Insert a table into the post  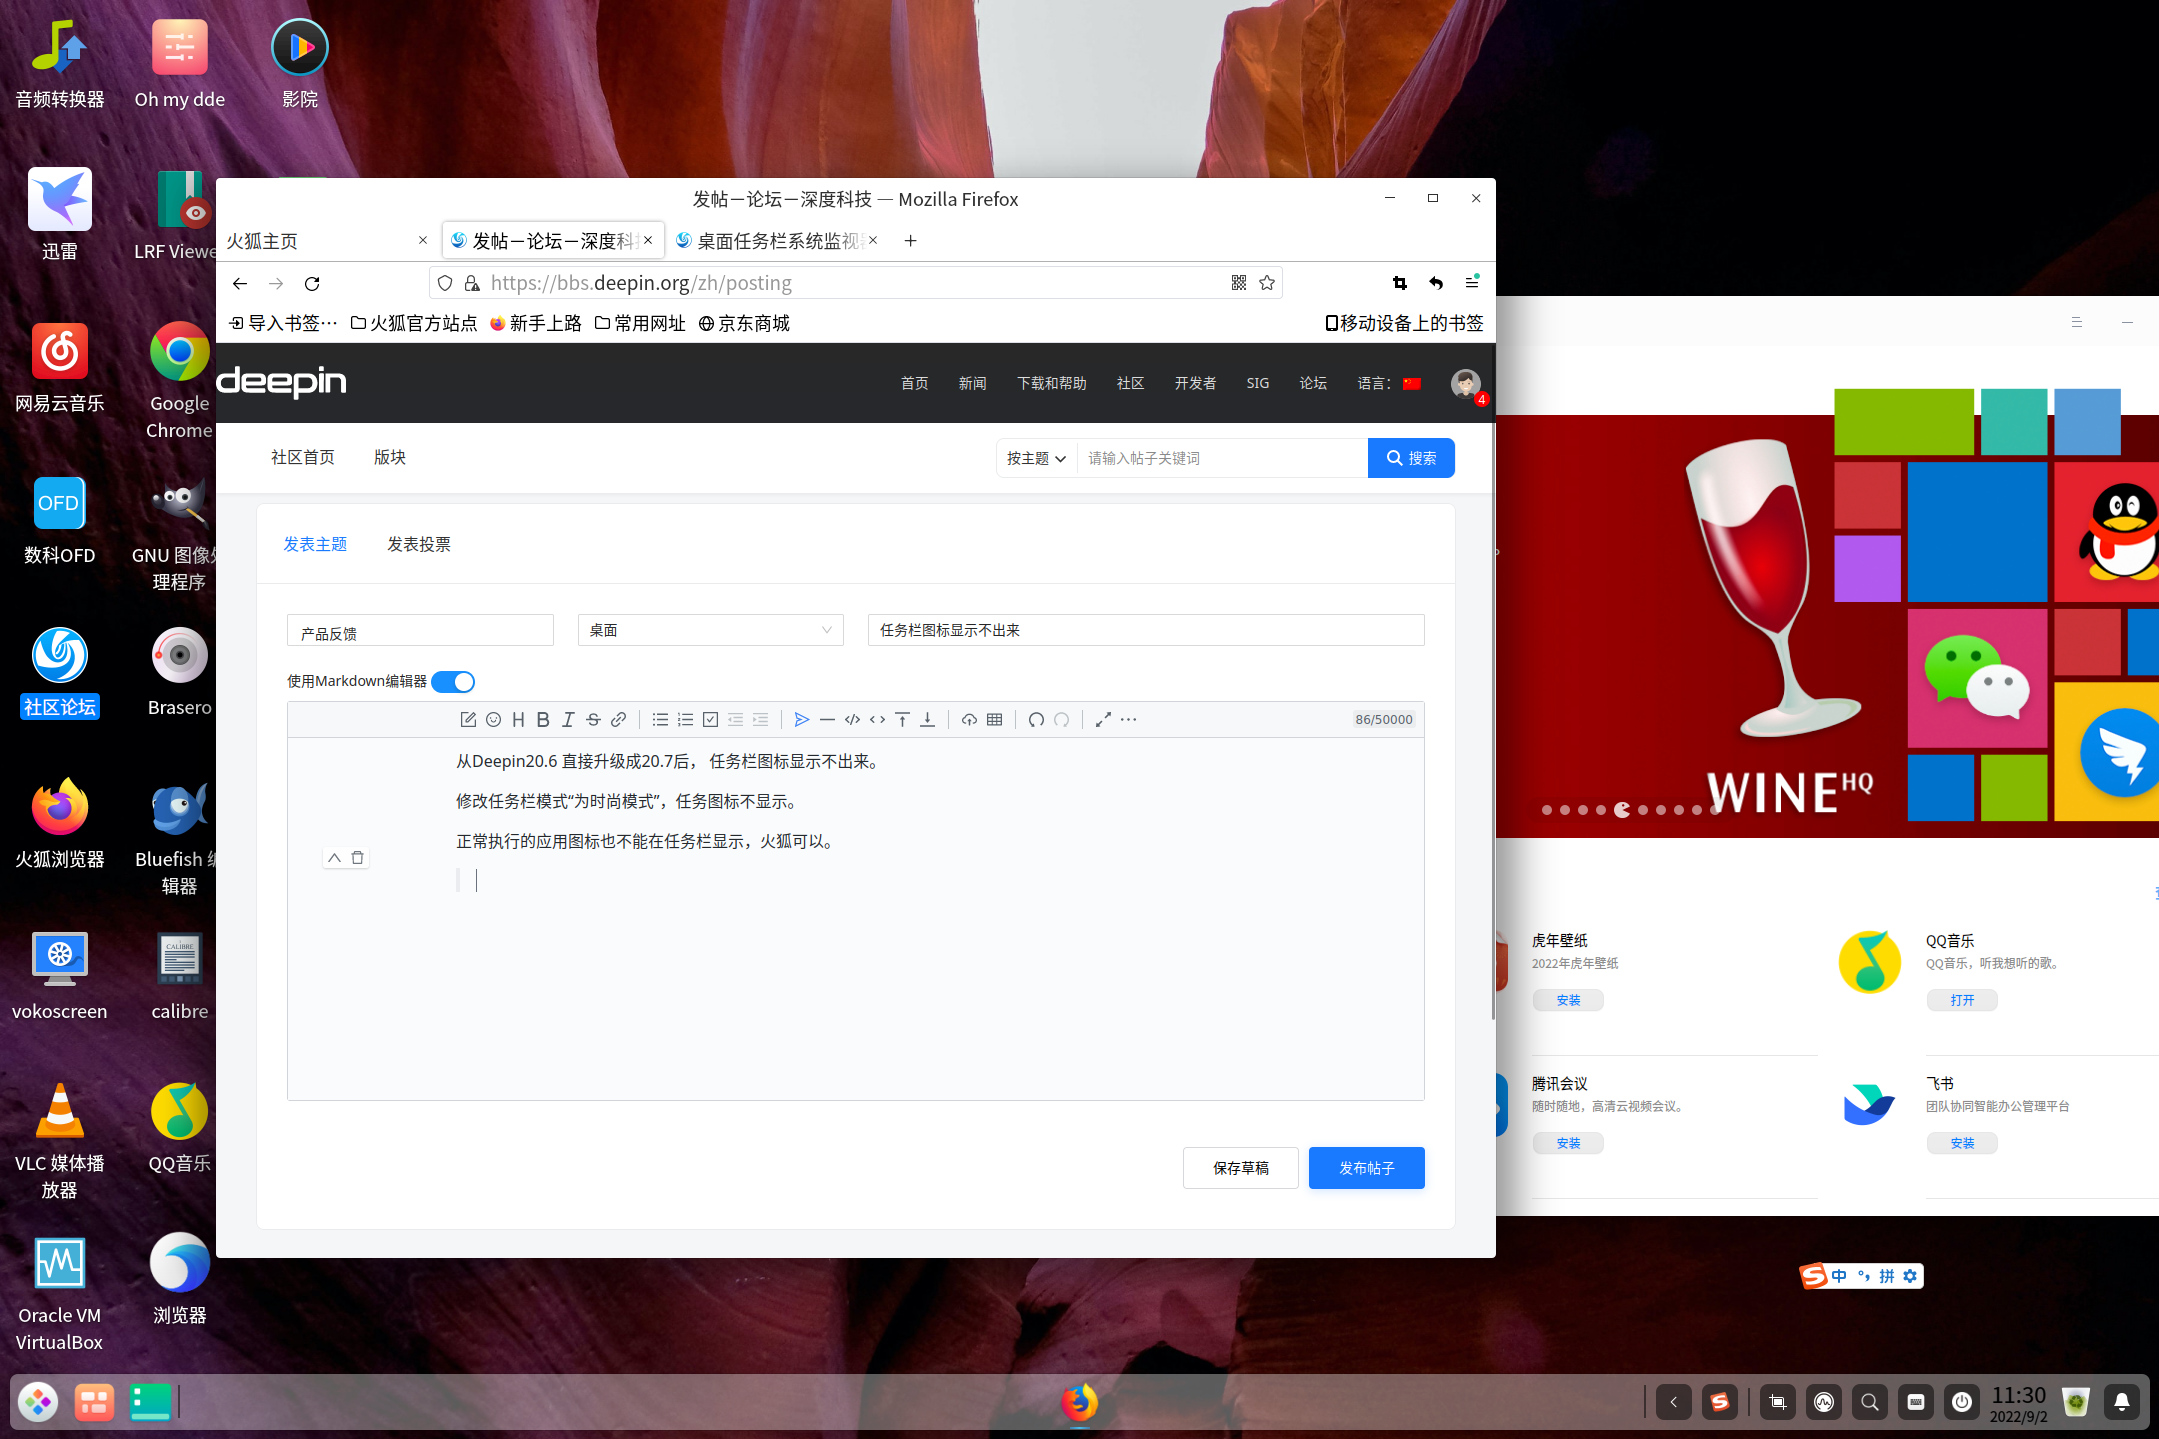[x=994, y=719]
